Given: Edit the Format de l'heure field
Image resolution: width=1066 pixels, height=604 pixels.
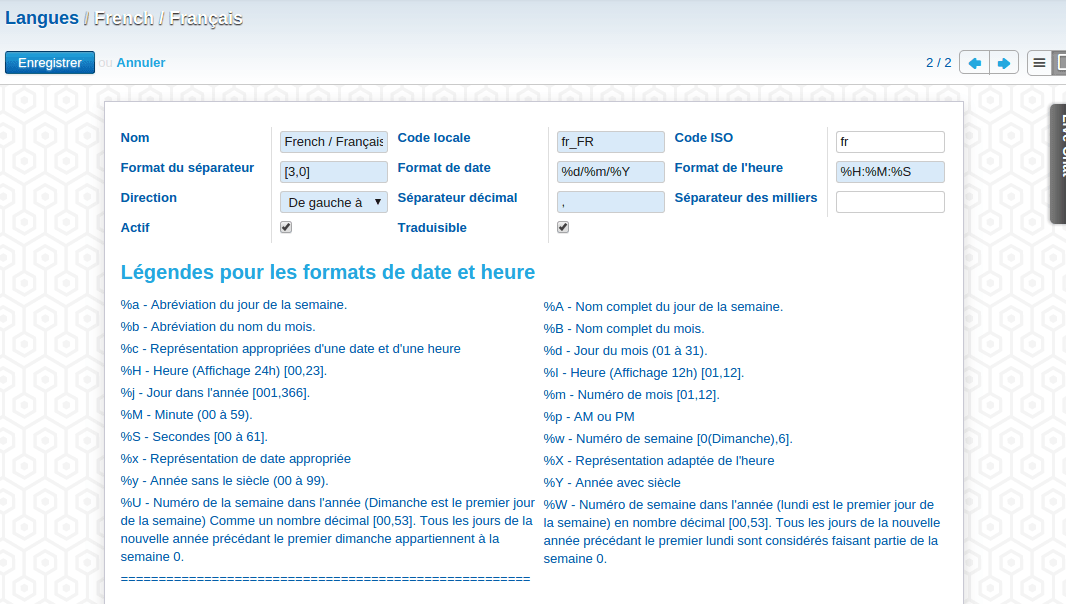Looking at the screenshot, I should (x=890, y=171).
